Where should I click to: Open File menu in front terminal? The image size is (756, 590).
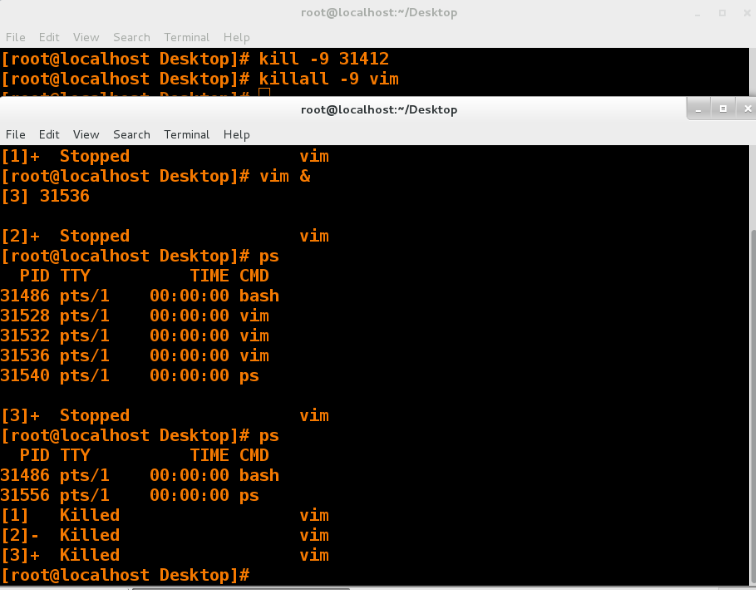[15, 134]
